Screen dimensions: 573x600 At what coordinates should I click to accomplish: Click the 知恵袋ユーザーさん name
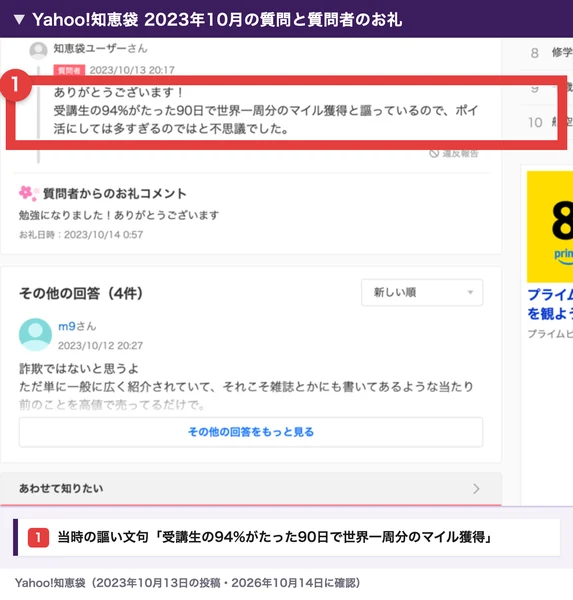[100, 49]
